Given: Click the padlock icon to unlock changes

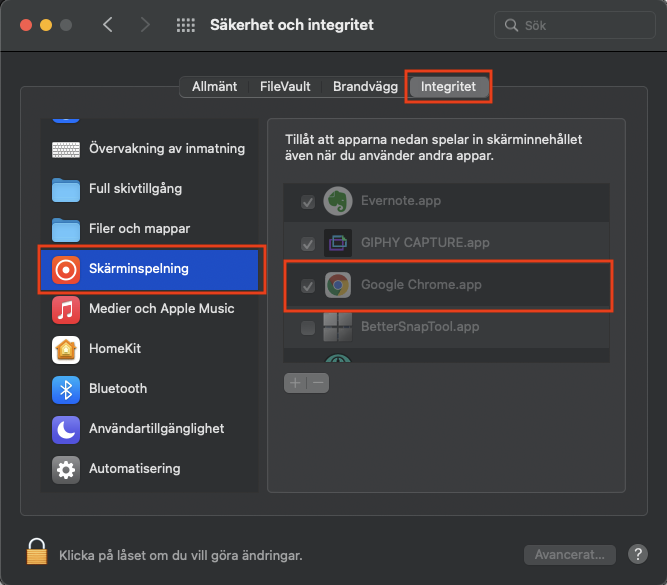Looking at the screenshot, I should (37, 551).
